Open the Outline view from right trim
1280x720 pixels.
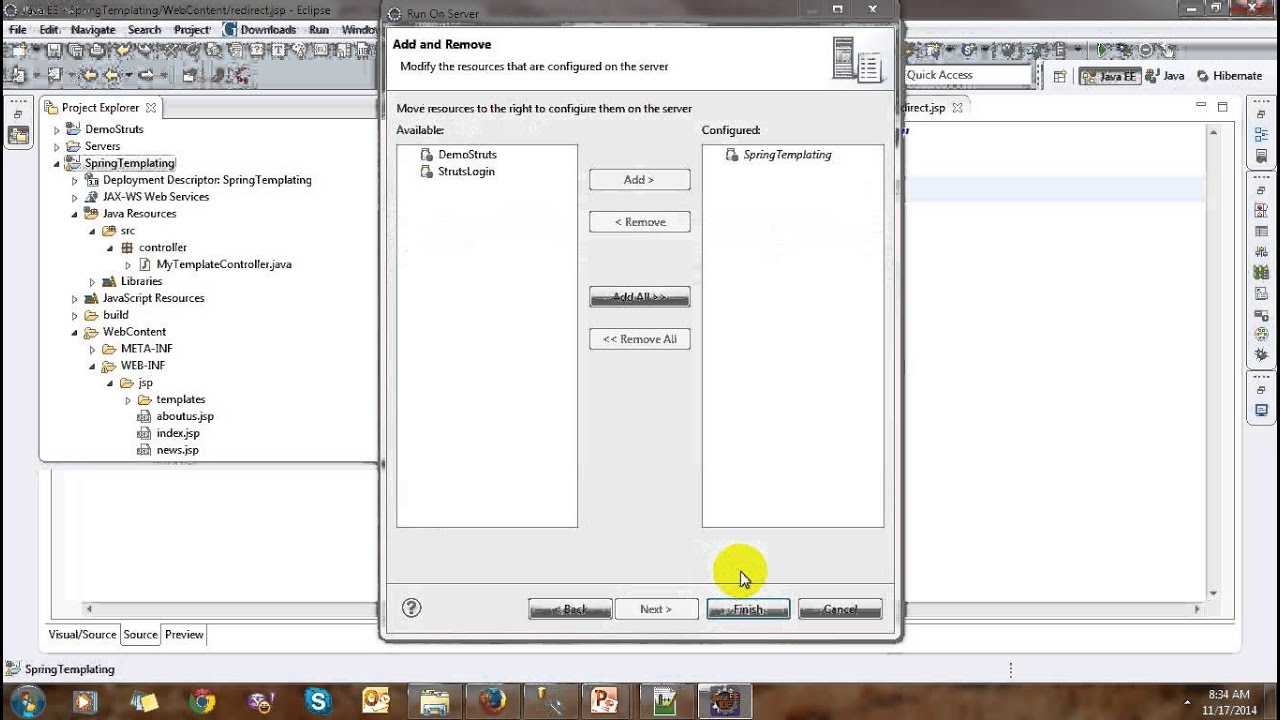click(1261, 134)
